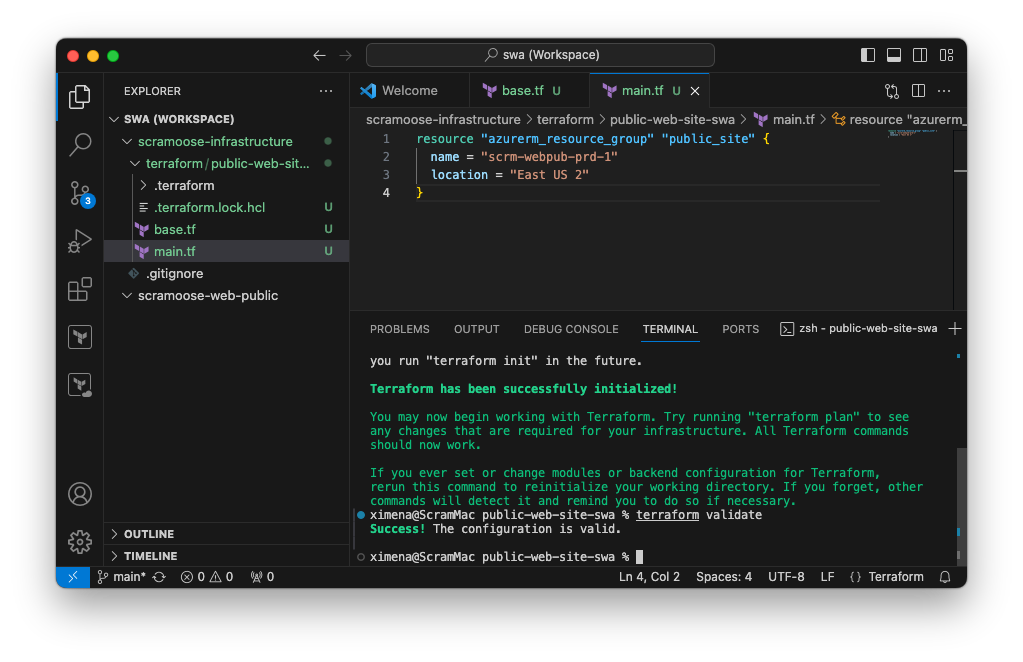Click the editor minimap preview
1023x662 pixels.
(912, 134)
